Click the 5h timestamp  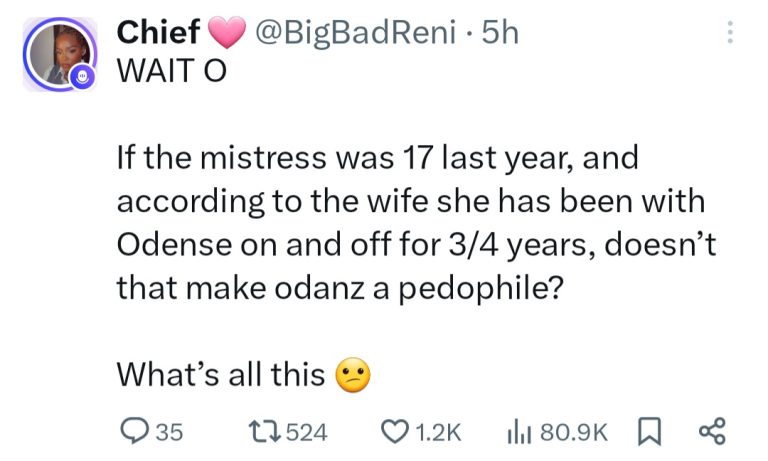500,33
